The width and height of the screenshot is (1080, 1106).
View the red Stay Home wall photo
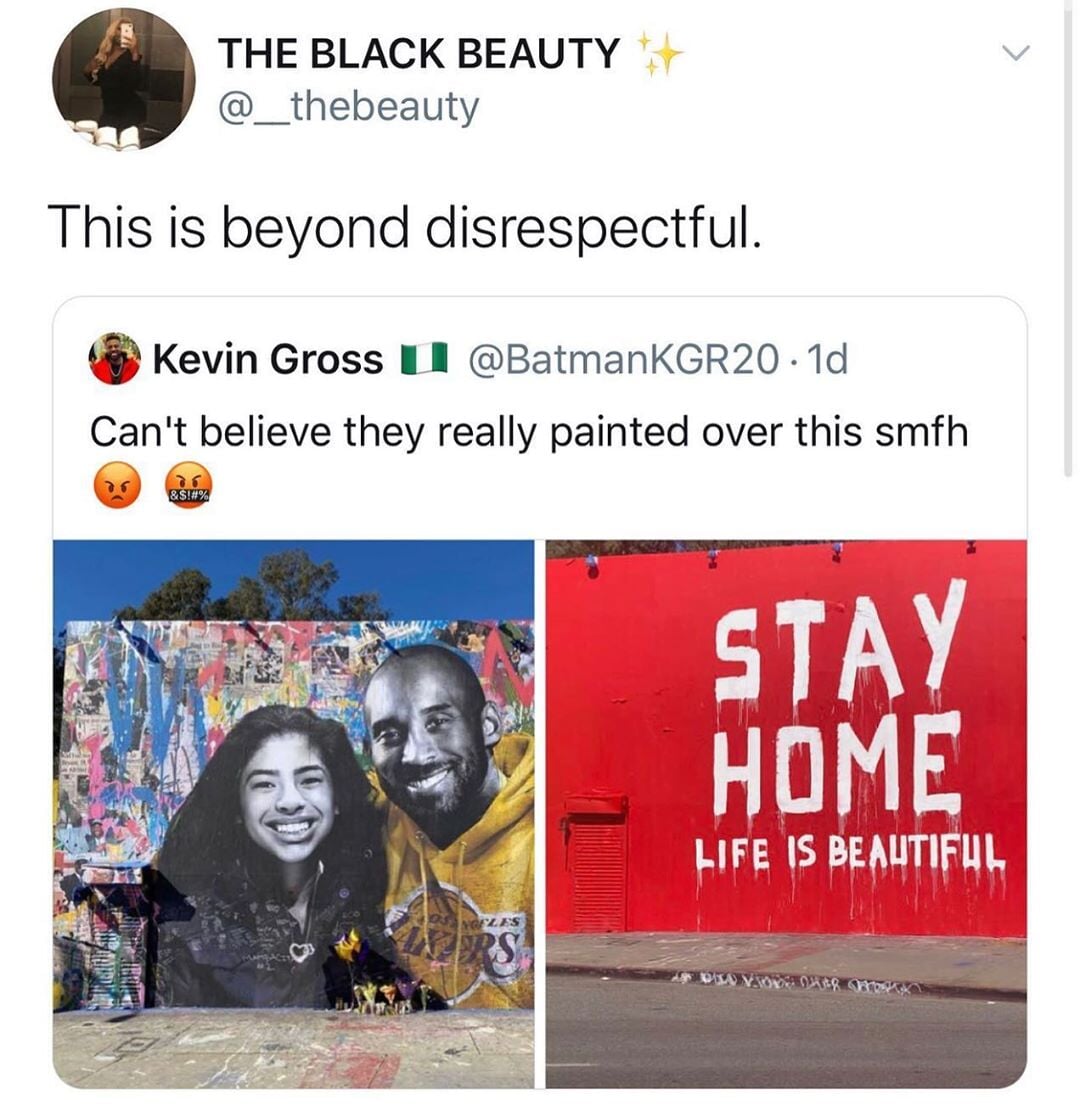point(787,814)
